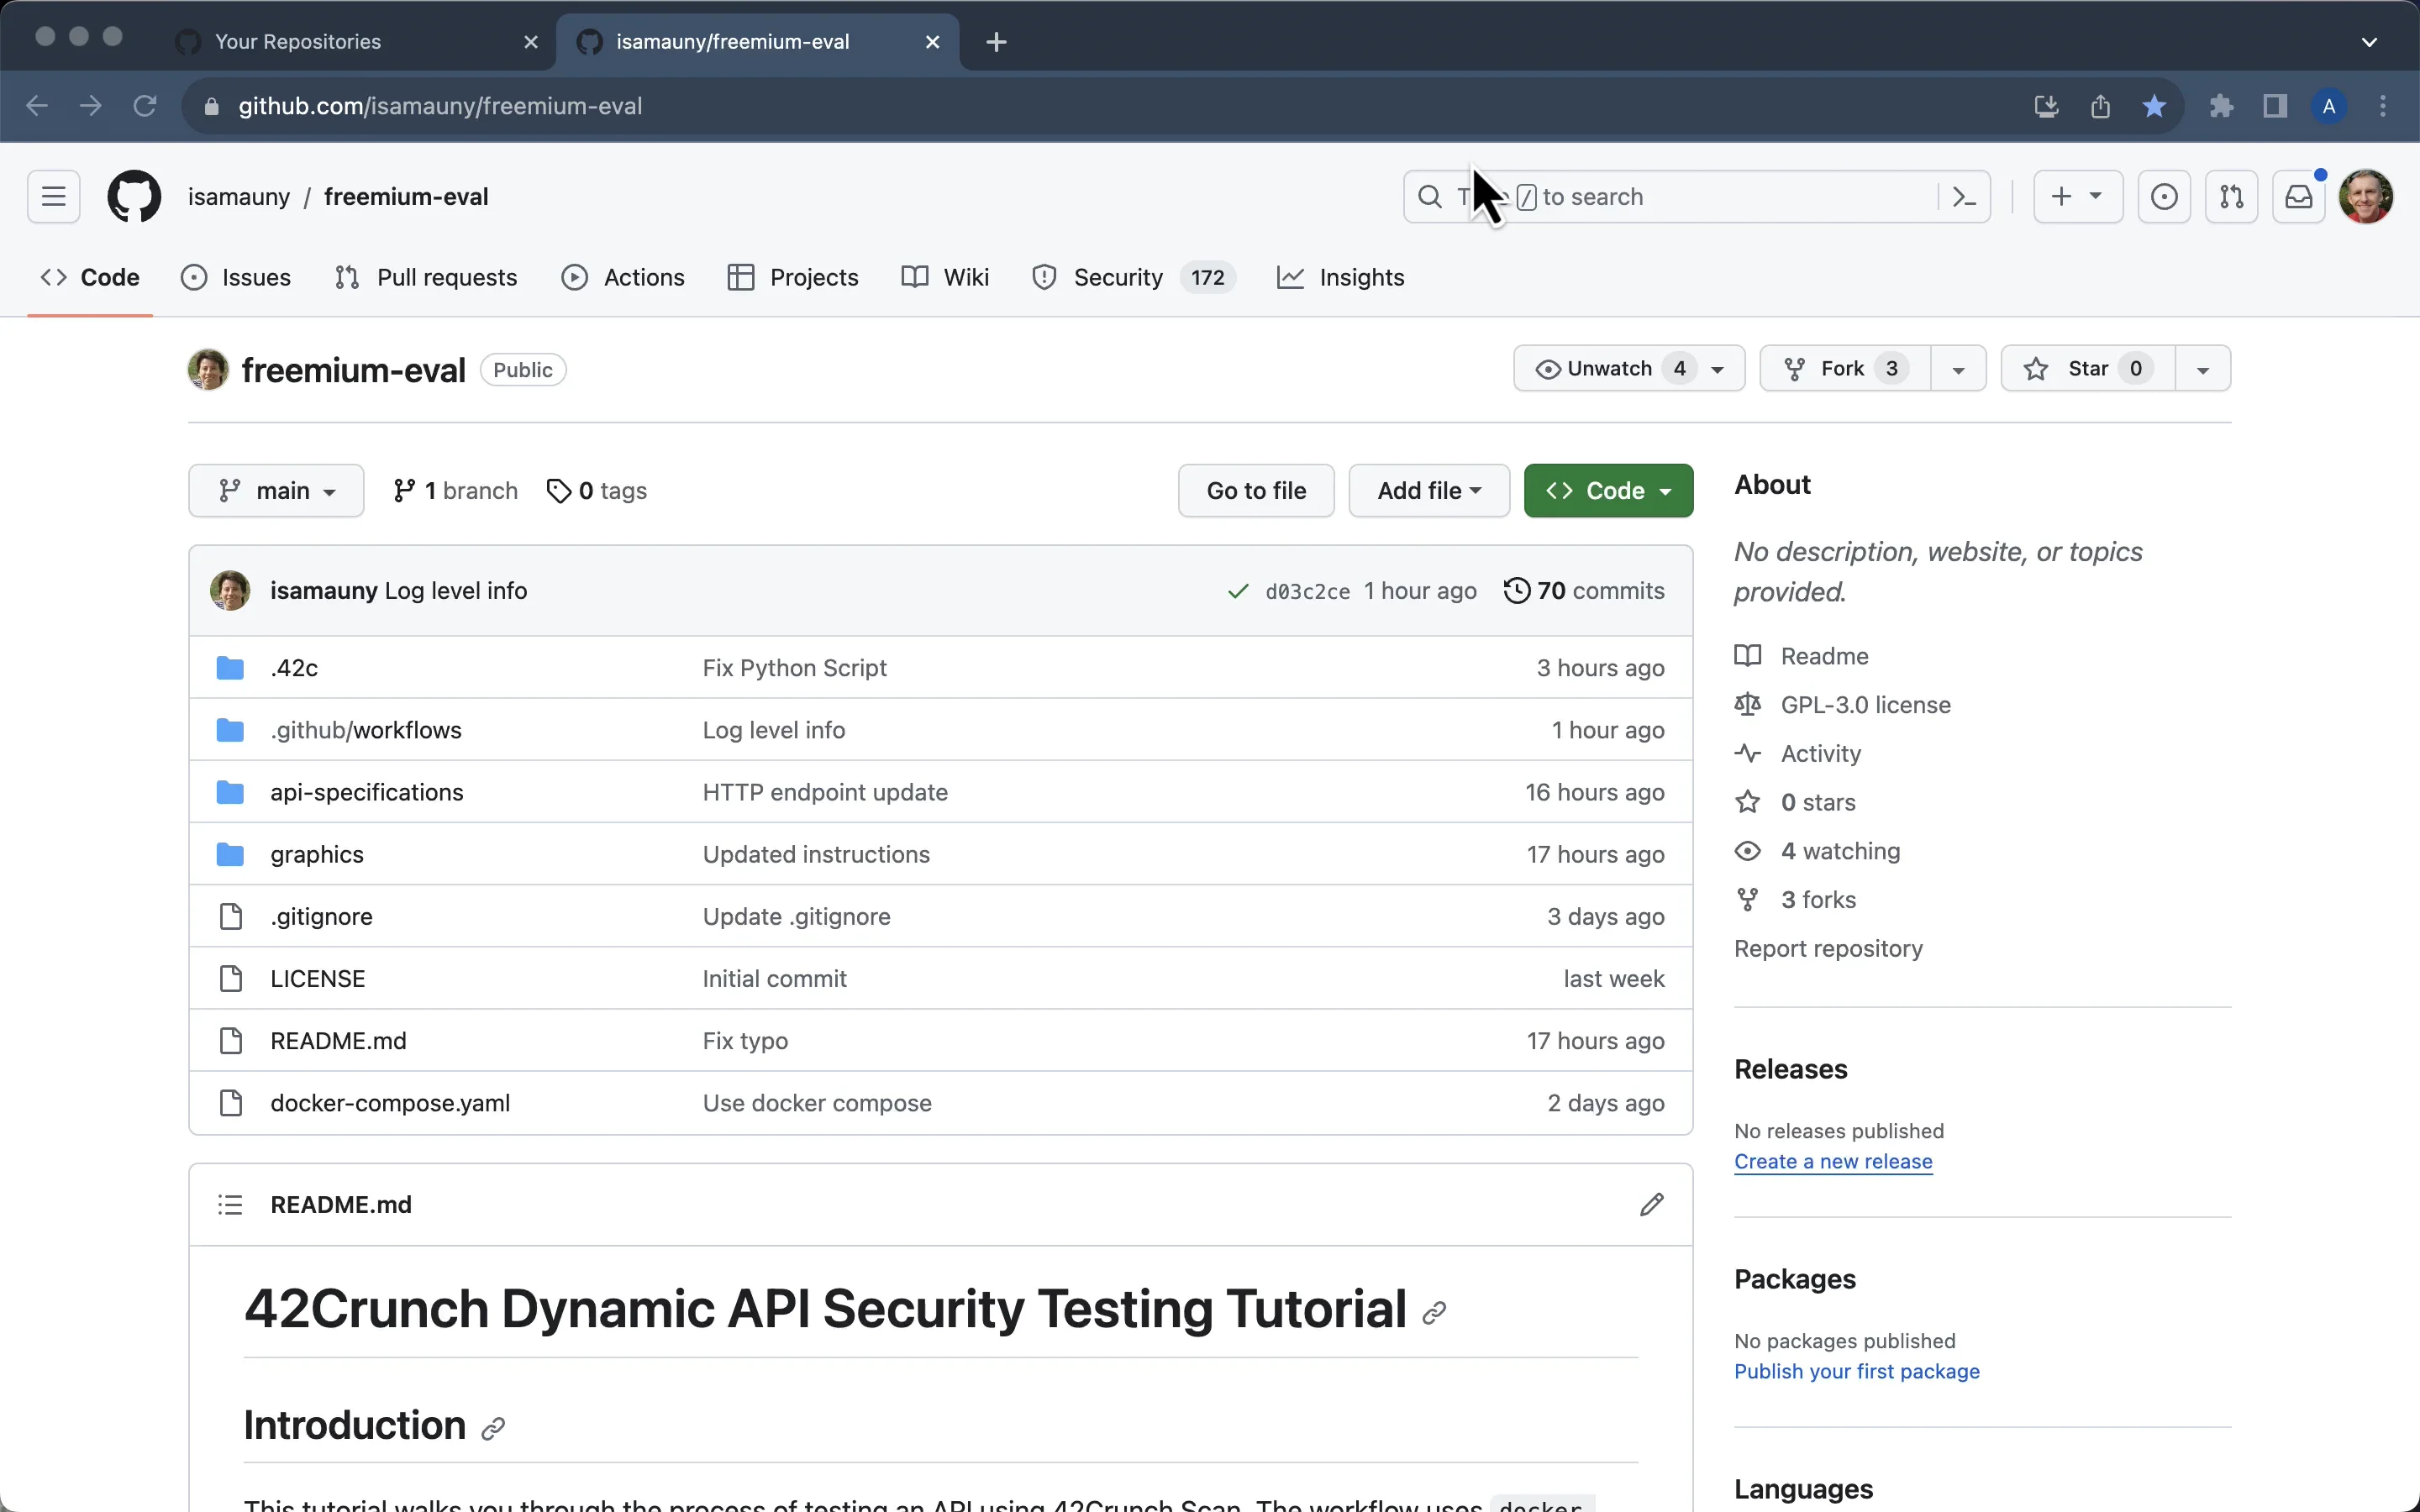Expand the main branch dropdown
The width and height of the screenshot is (2420, 1512).
pyautogui.click(x=276, y=491)
